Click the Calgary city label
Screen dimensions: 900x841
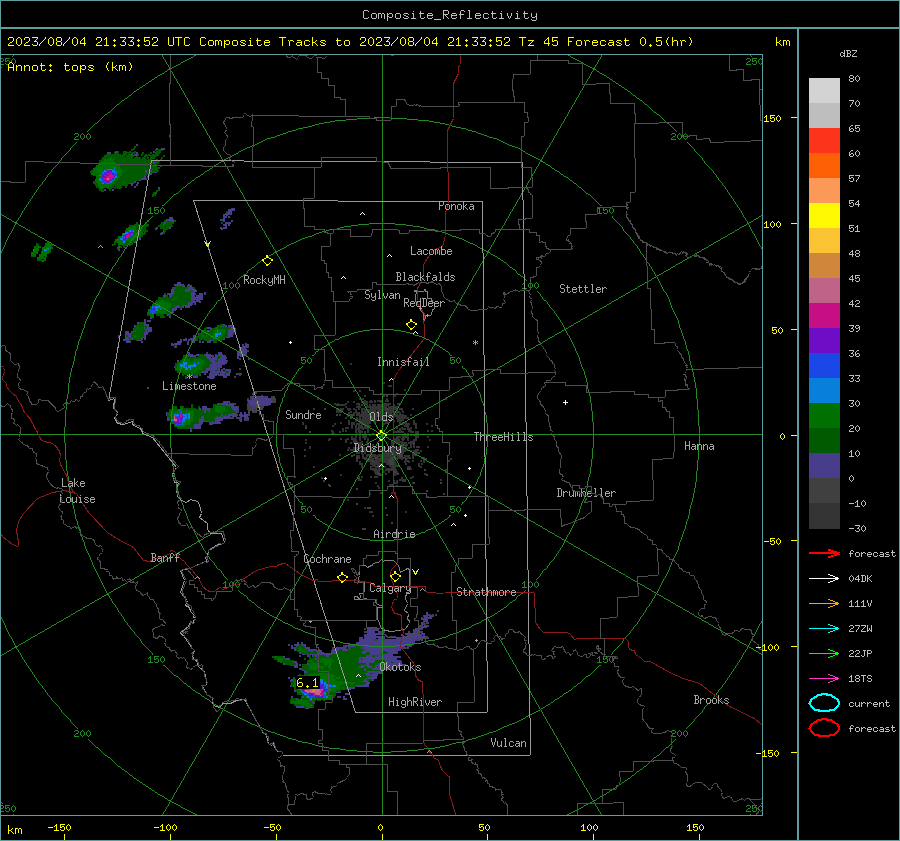[x=390, y=588]
